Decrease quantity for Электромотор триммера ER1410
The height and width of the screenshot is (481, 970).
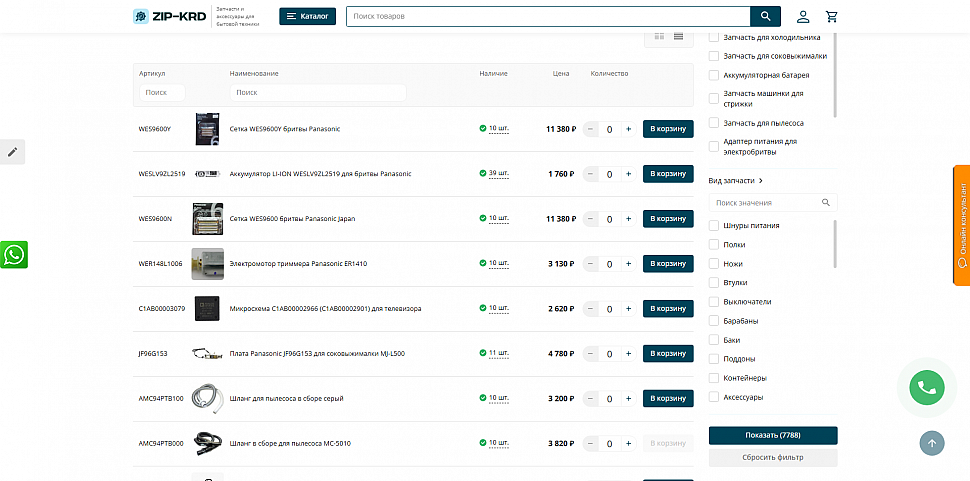coord(590,264)
